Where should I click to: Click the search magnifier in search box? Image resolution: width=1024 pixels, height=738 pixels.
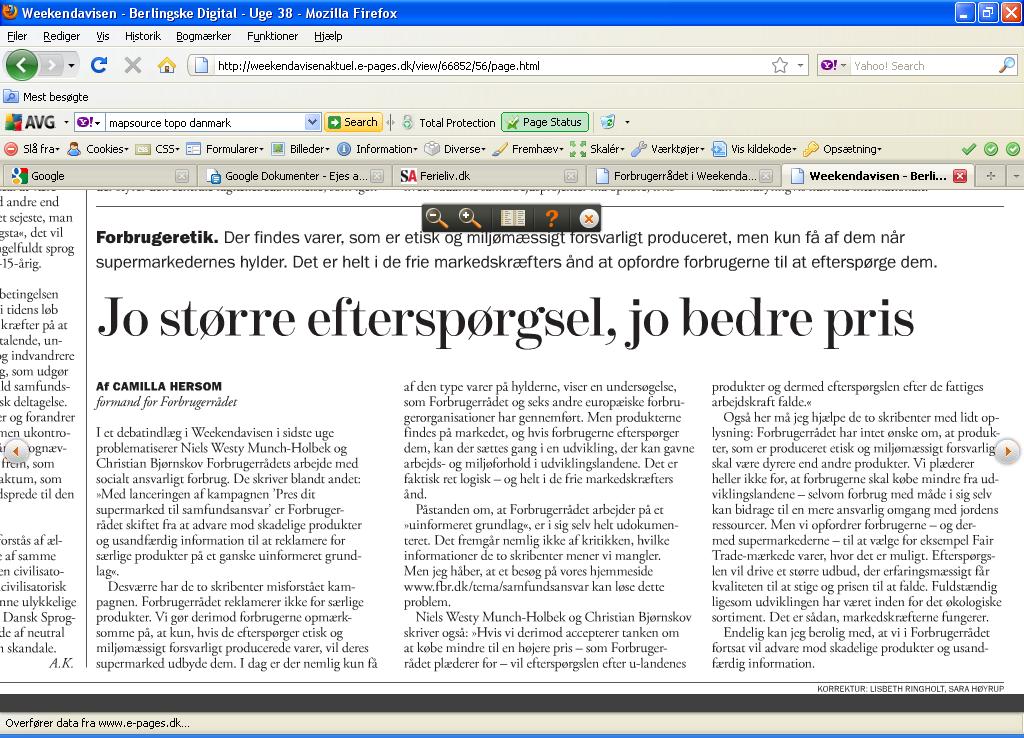point(1007,65)
